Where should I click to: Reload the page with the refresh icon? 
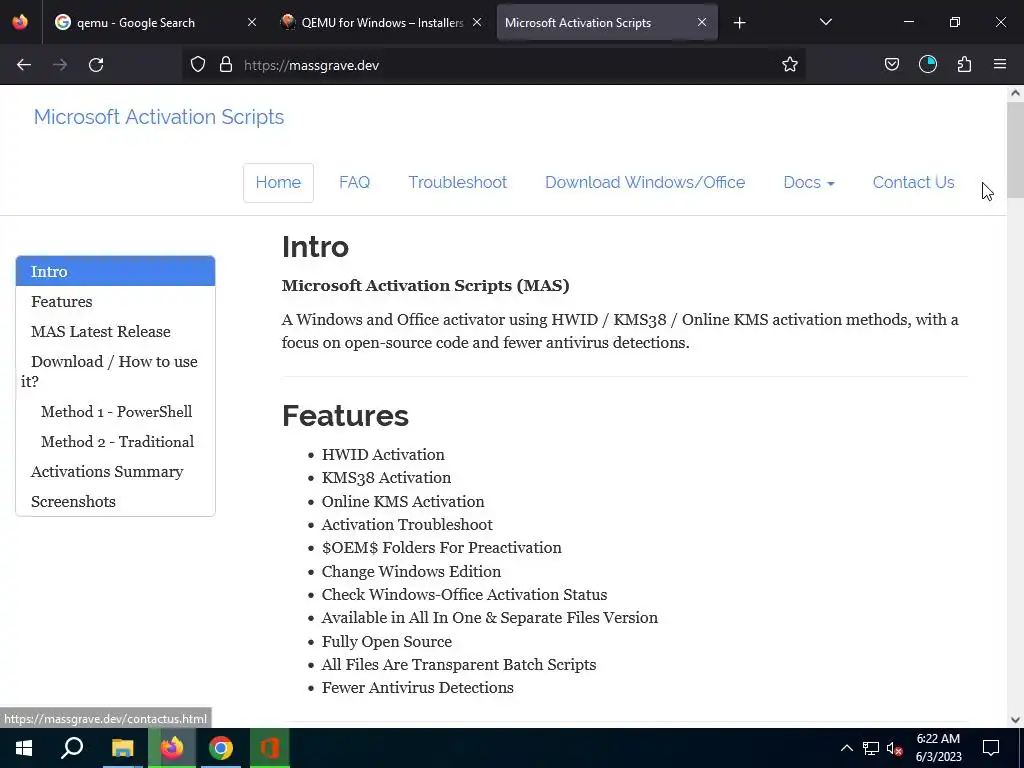(x=96, y=65)
